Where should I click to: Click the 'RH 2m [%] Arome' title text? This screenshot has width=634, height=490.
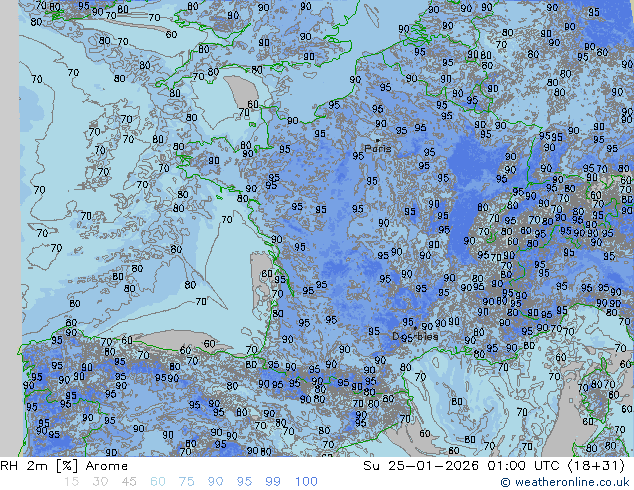64,466
